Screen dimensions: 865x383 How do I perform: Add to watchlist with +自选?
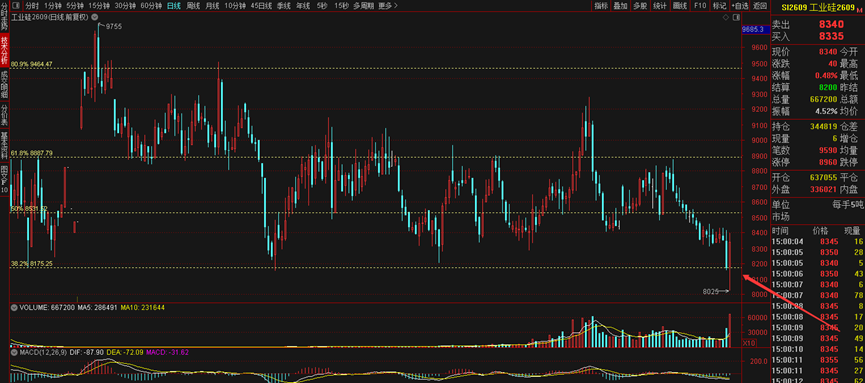pos(739,6)
